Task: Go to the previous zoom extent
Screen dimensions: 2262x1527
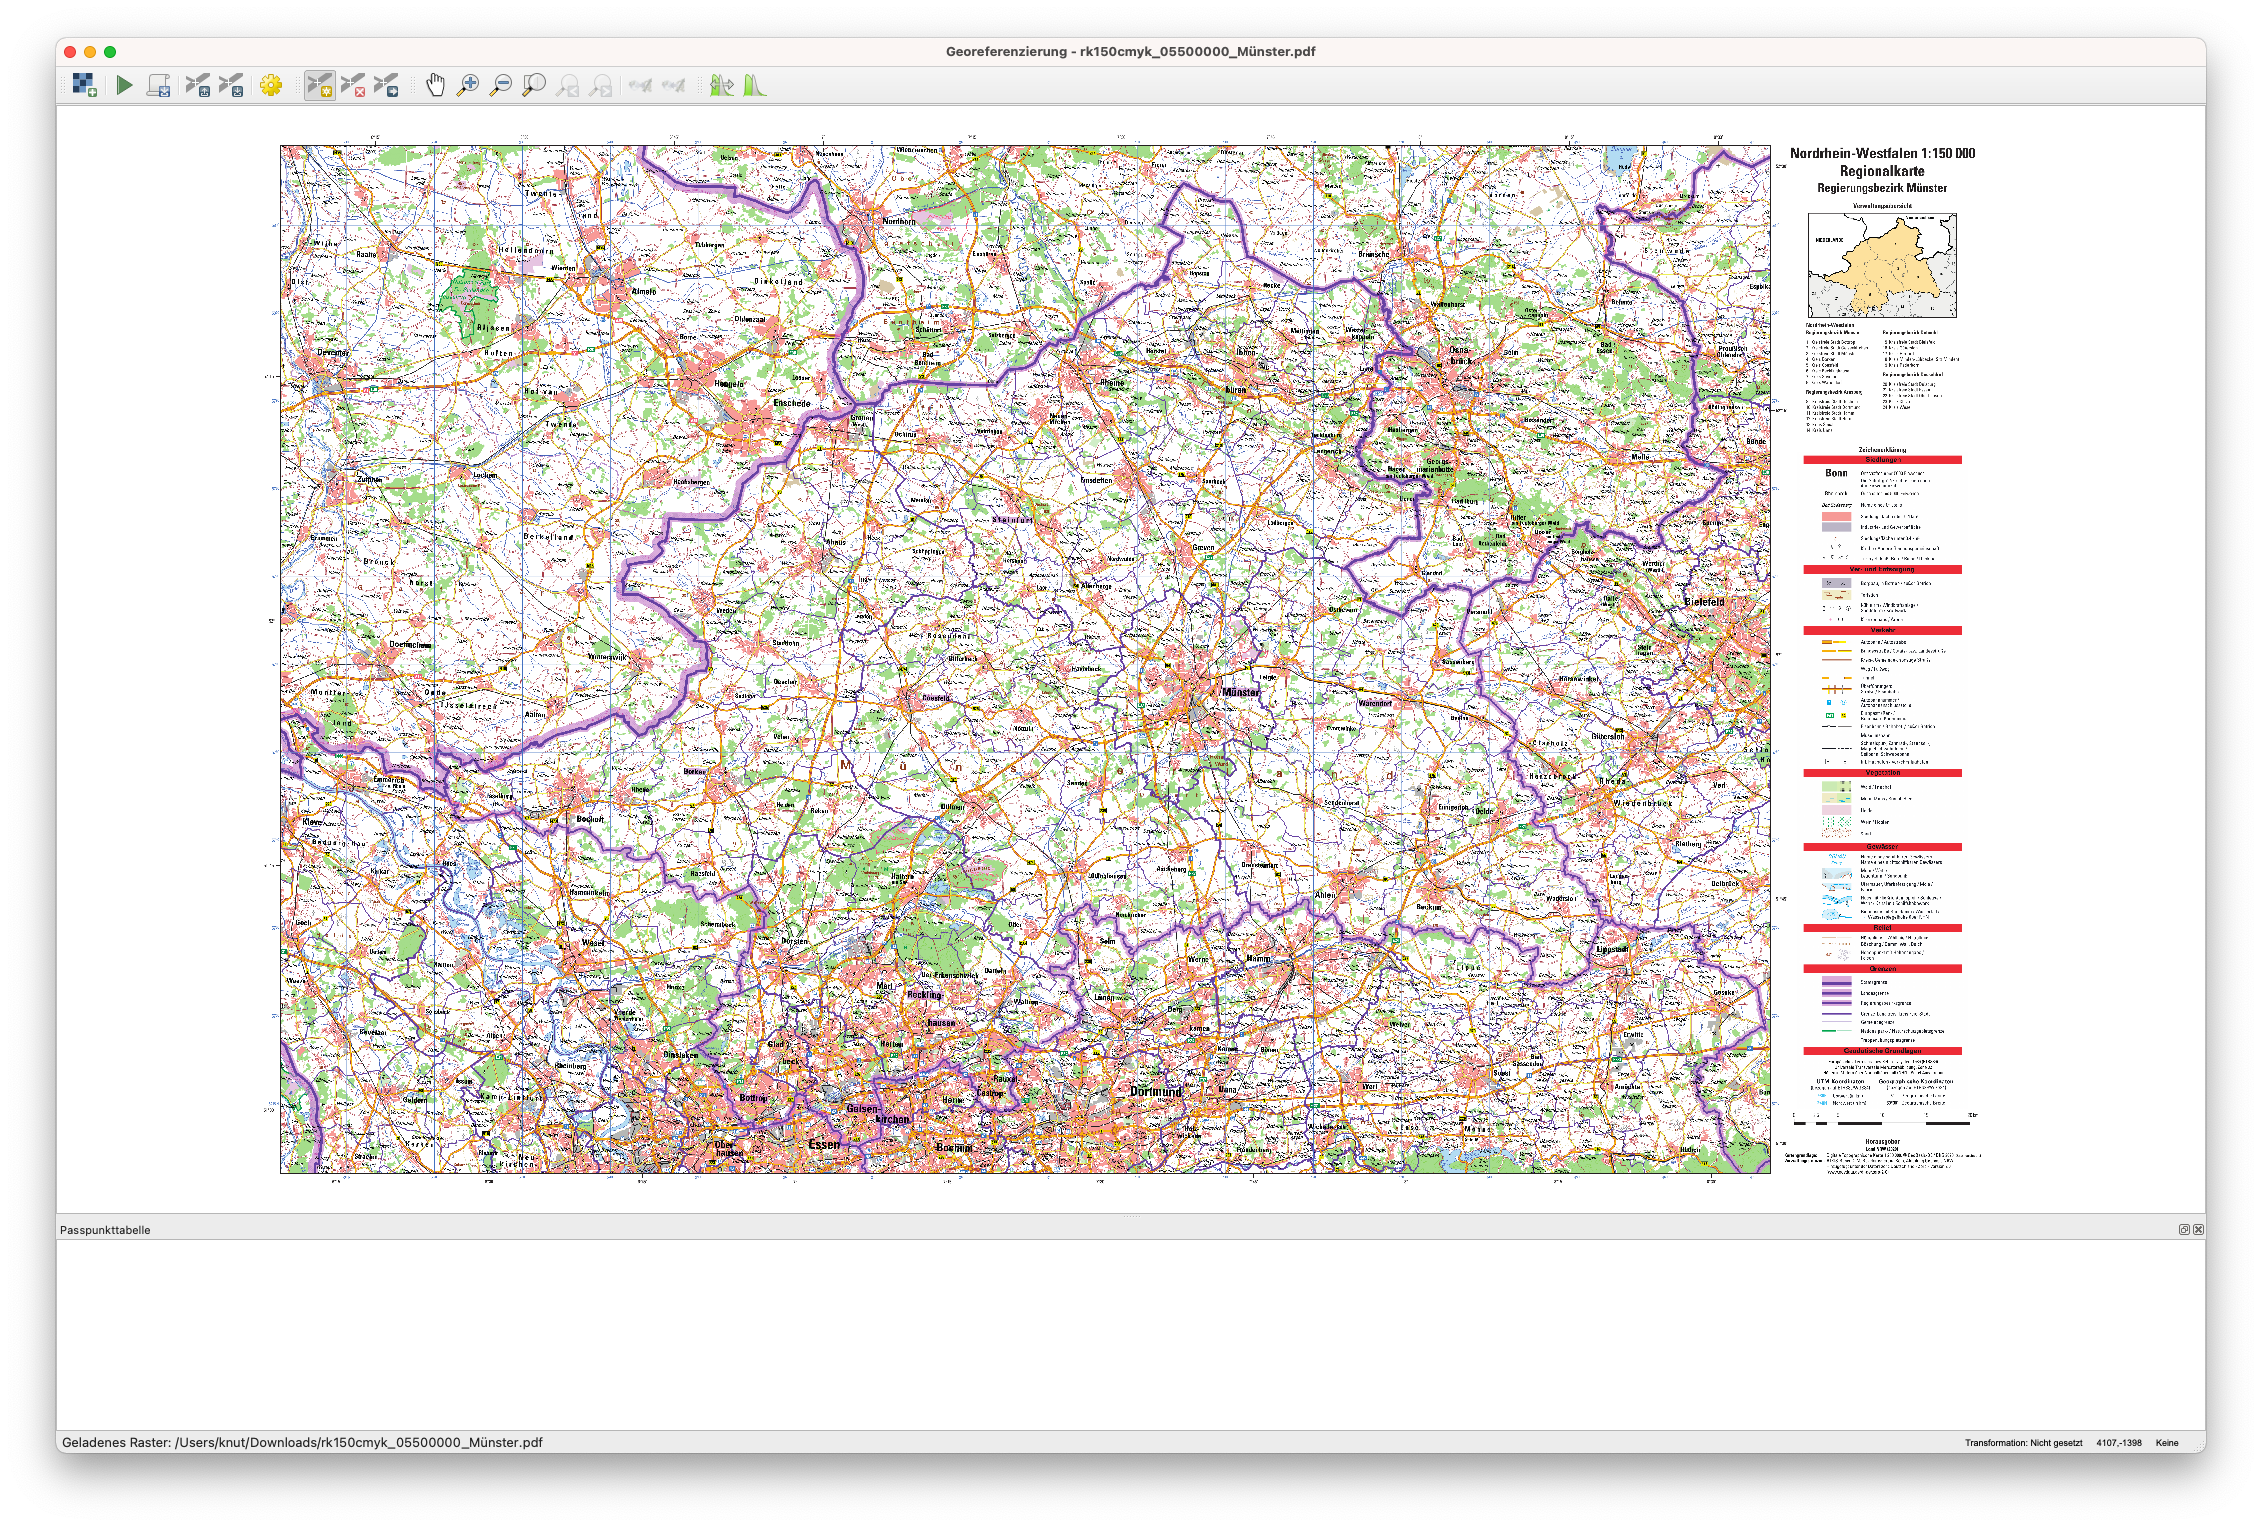Action: [x=567, y=86]
